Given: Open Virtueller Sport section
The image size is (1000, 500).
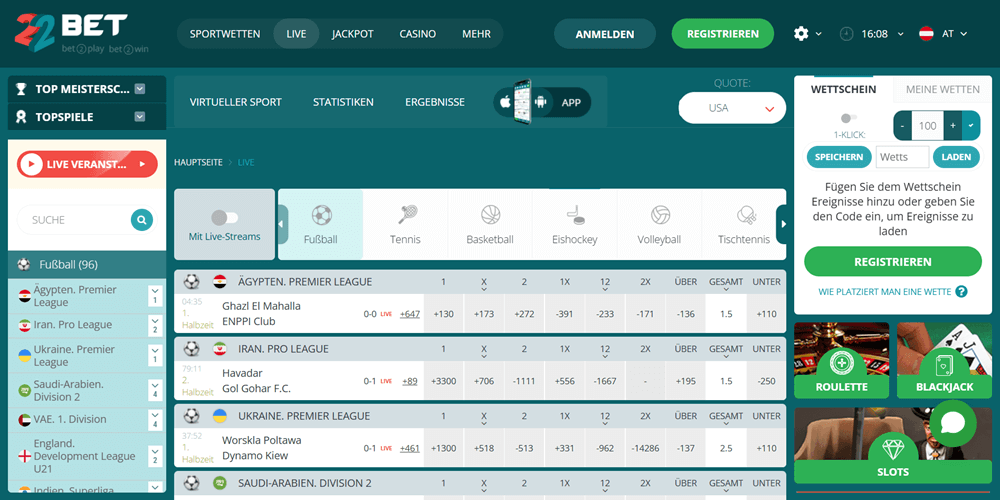Looking at the screenshot, I should pos(235,102).
